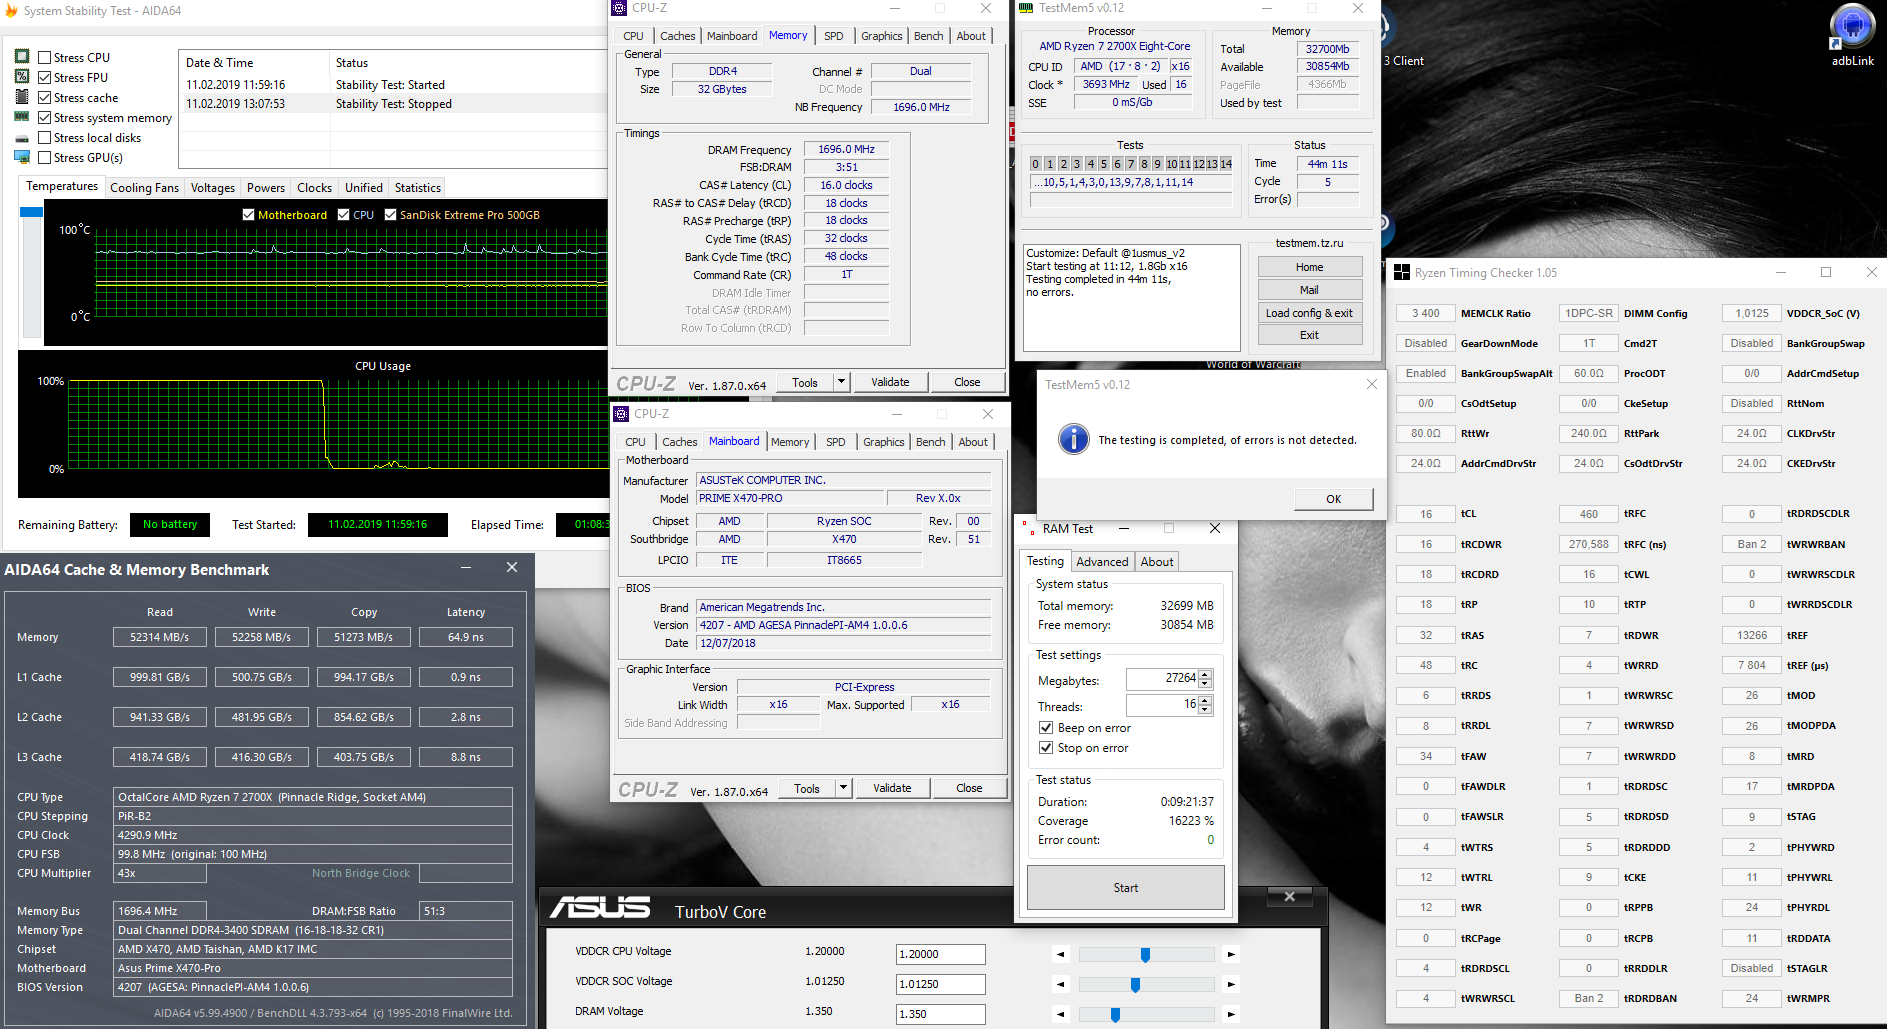Switch to the Cooling Fans tab
1887x1029 pixels.
145,188
